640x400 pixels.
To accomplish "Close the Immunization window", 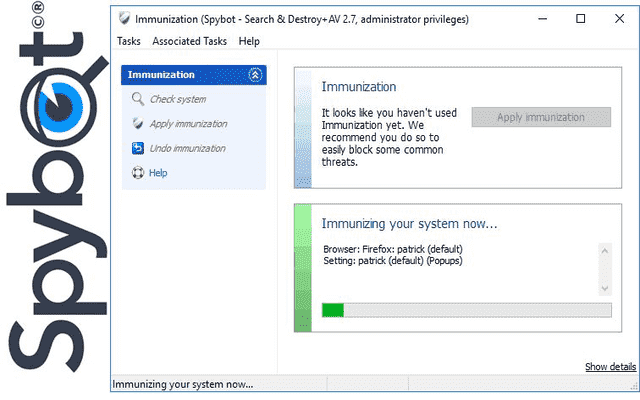I will tap(619, 18).
